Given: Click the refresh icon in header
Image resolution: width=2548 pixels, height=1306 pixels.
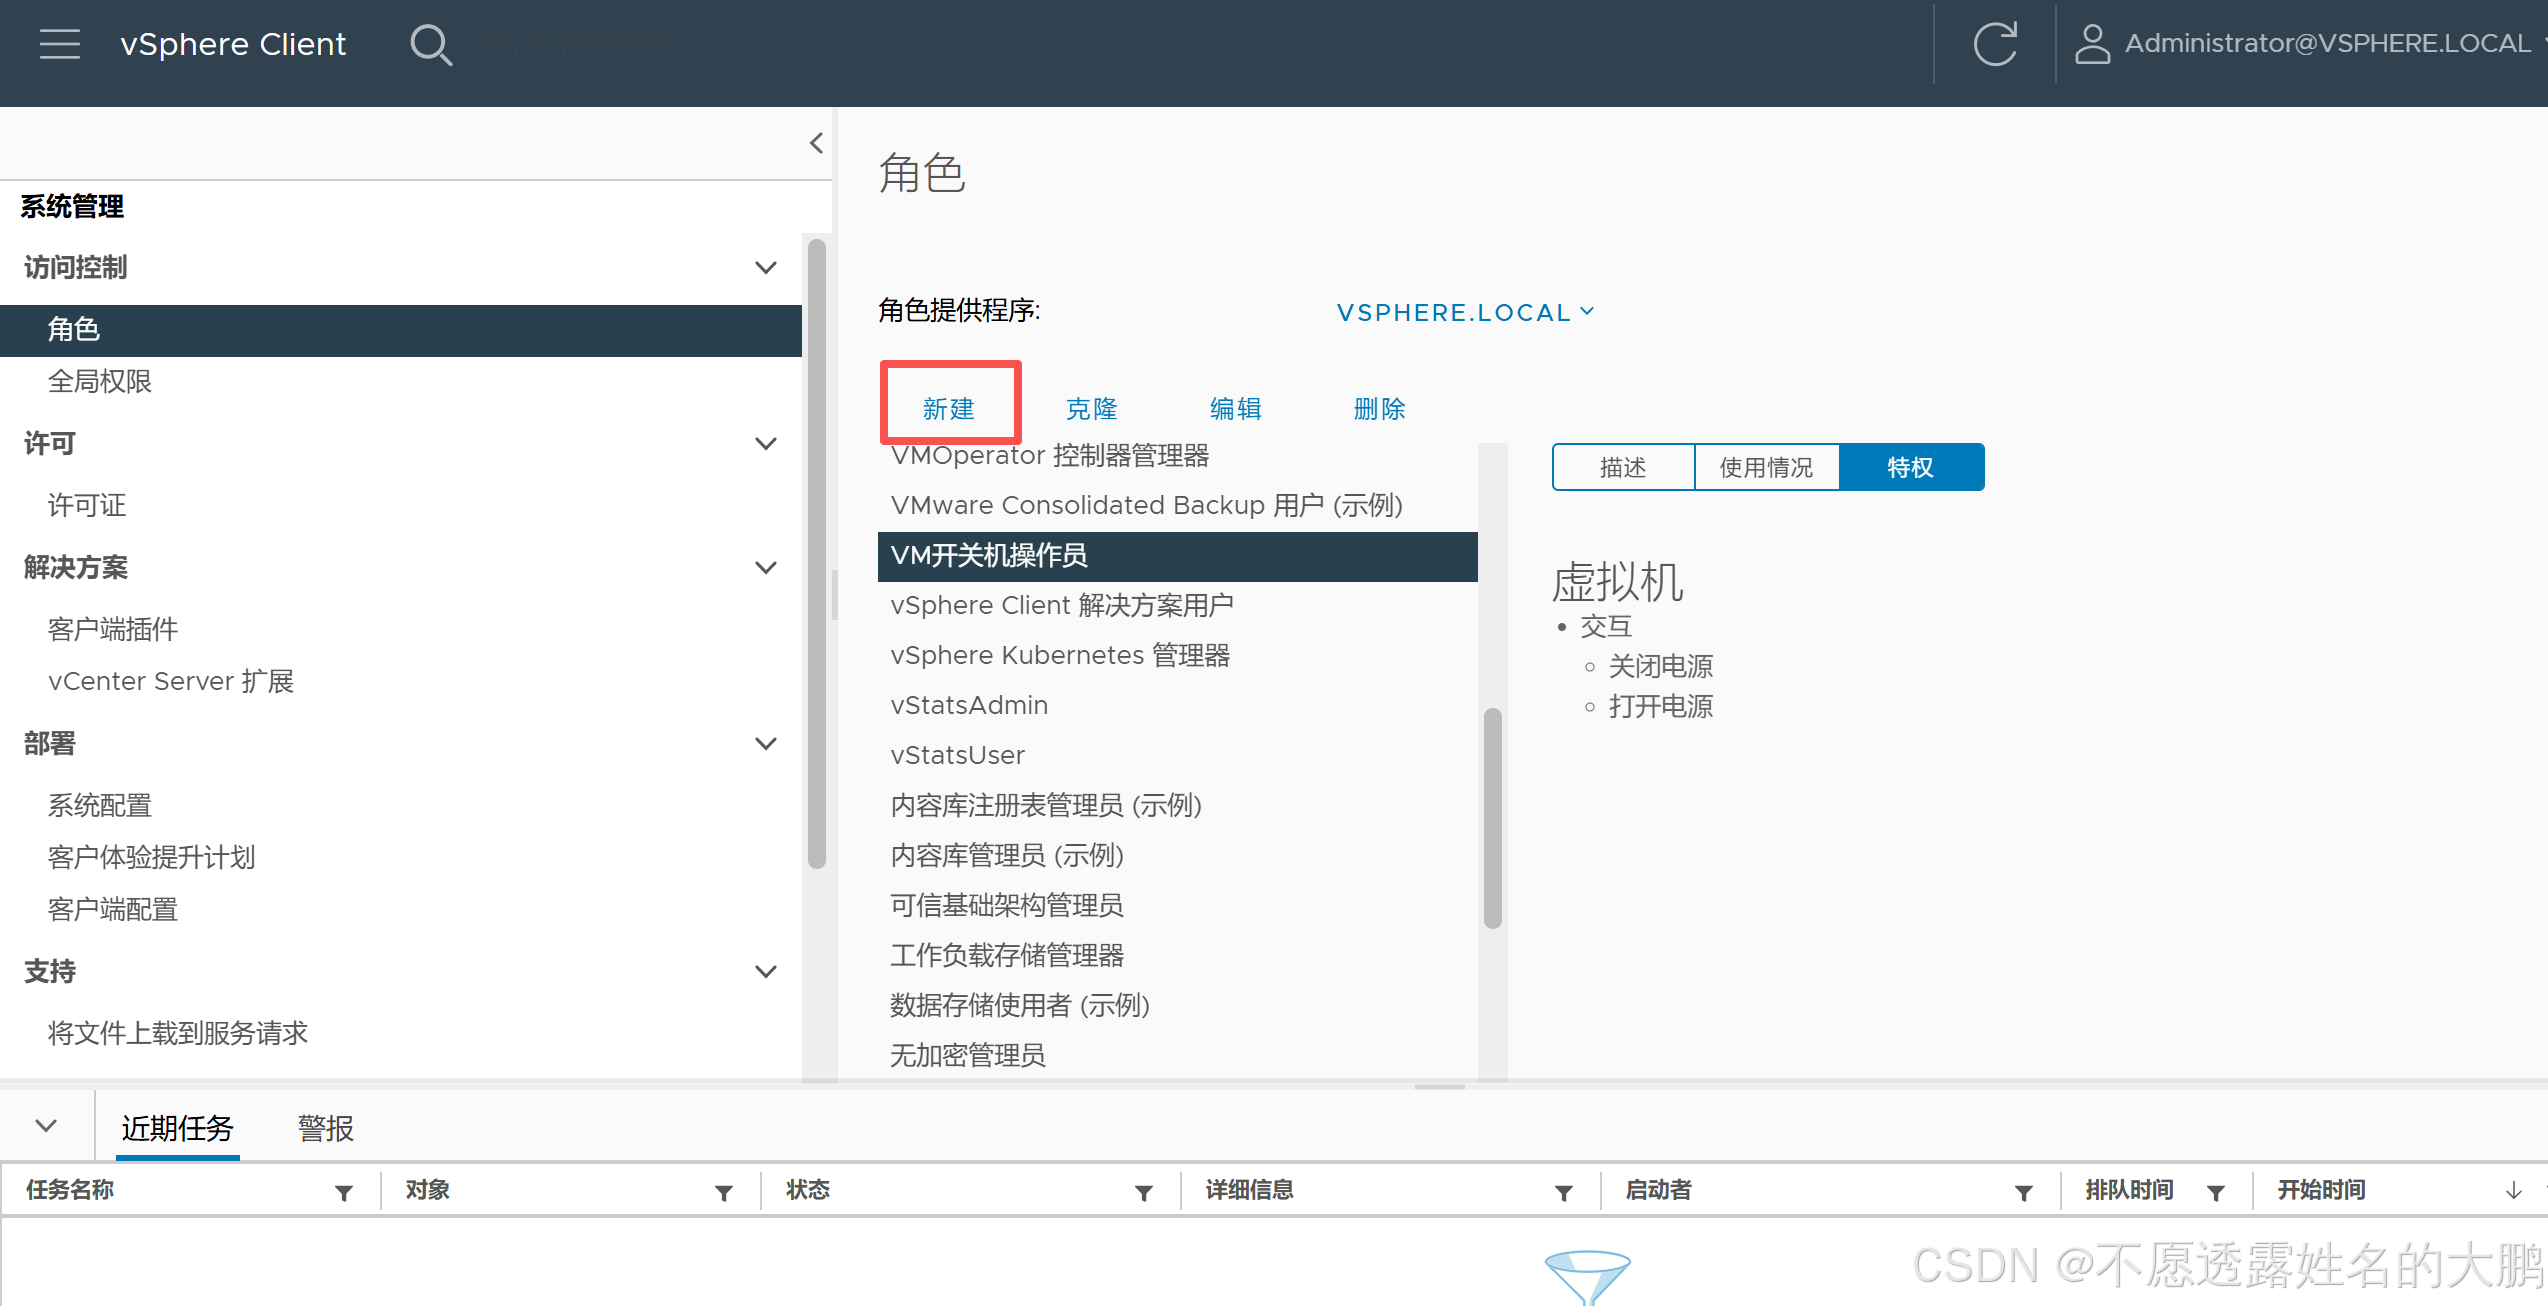Looking at the screenshot, I should click(x=1994, y=44).
